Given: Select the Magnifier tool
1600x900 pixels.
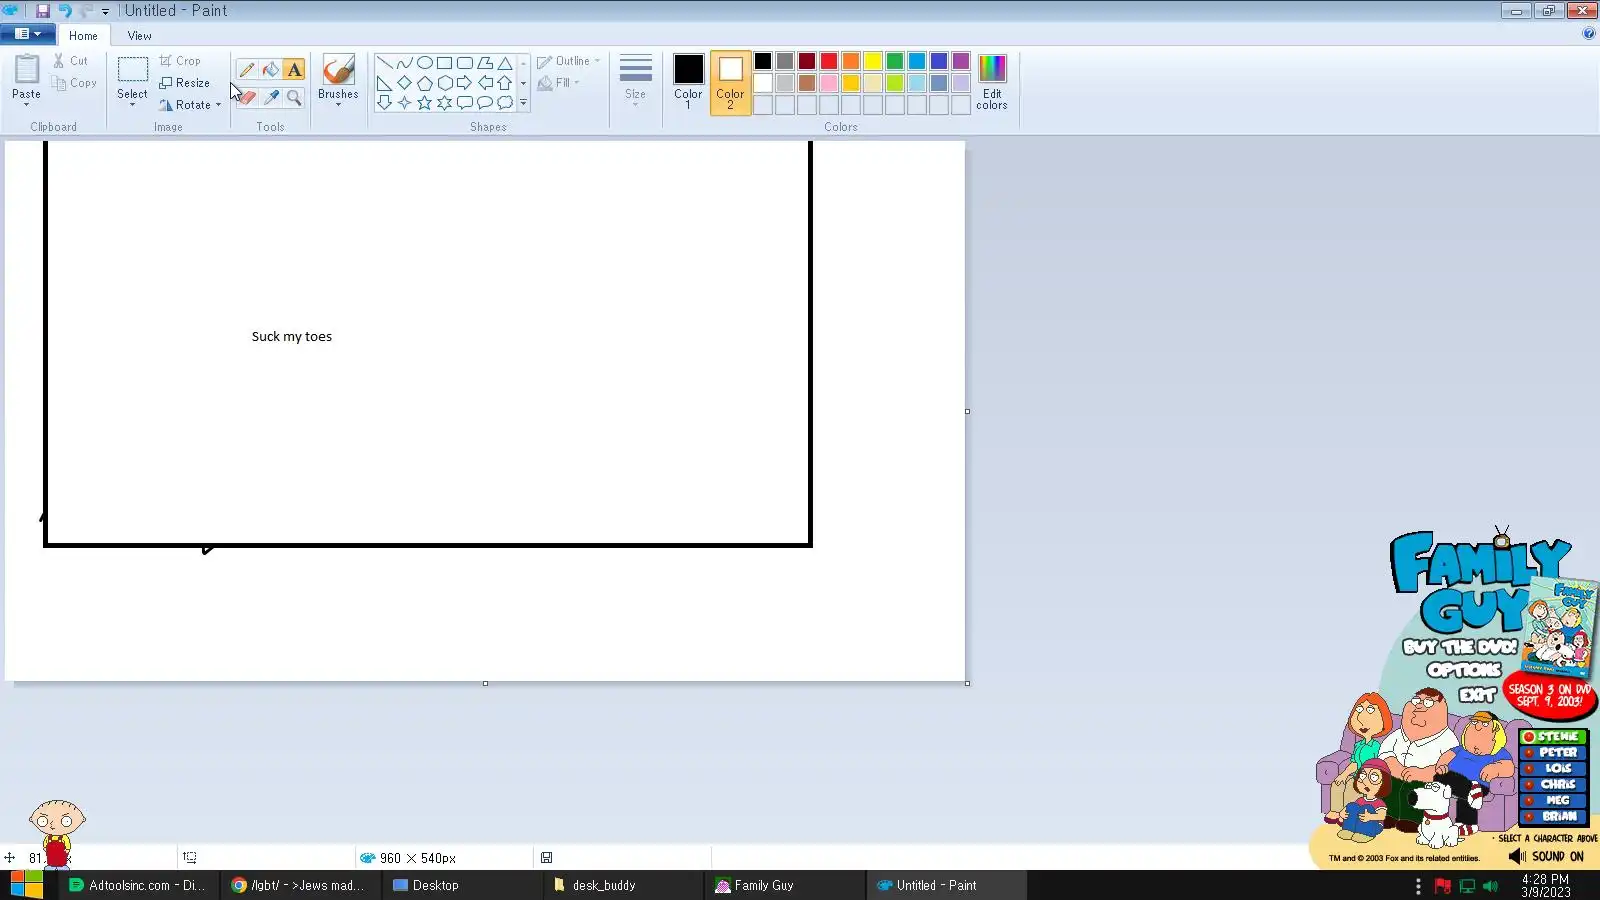Looking at the screenshot, I should tap(294, 97).
